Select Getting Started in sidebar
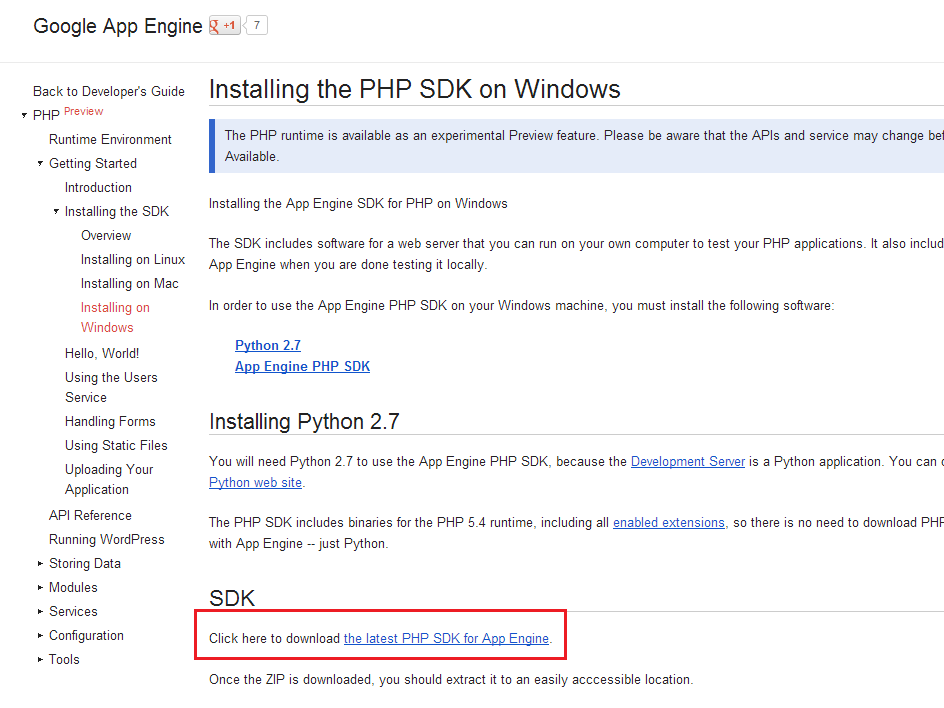Screen dimensions: 944x708 point(93,164)
